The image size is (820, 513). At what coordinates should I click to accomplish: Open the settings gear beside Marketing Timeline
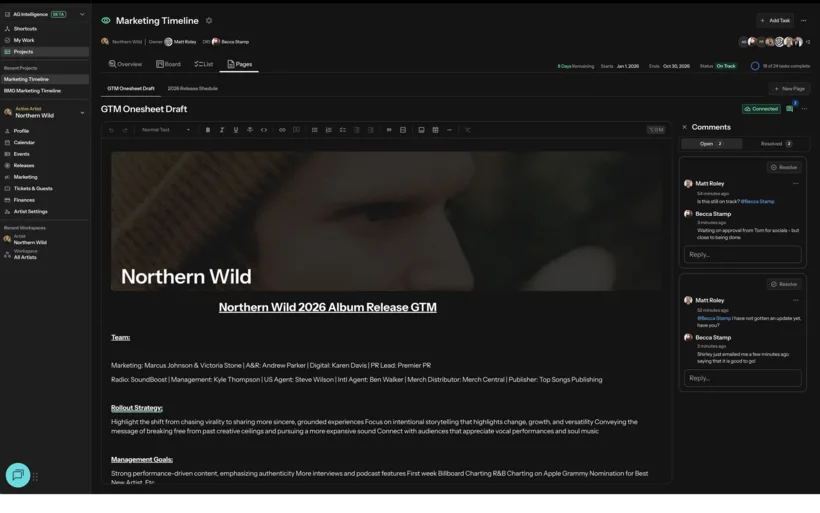pyautogui.click(x=209, y=21)
